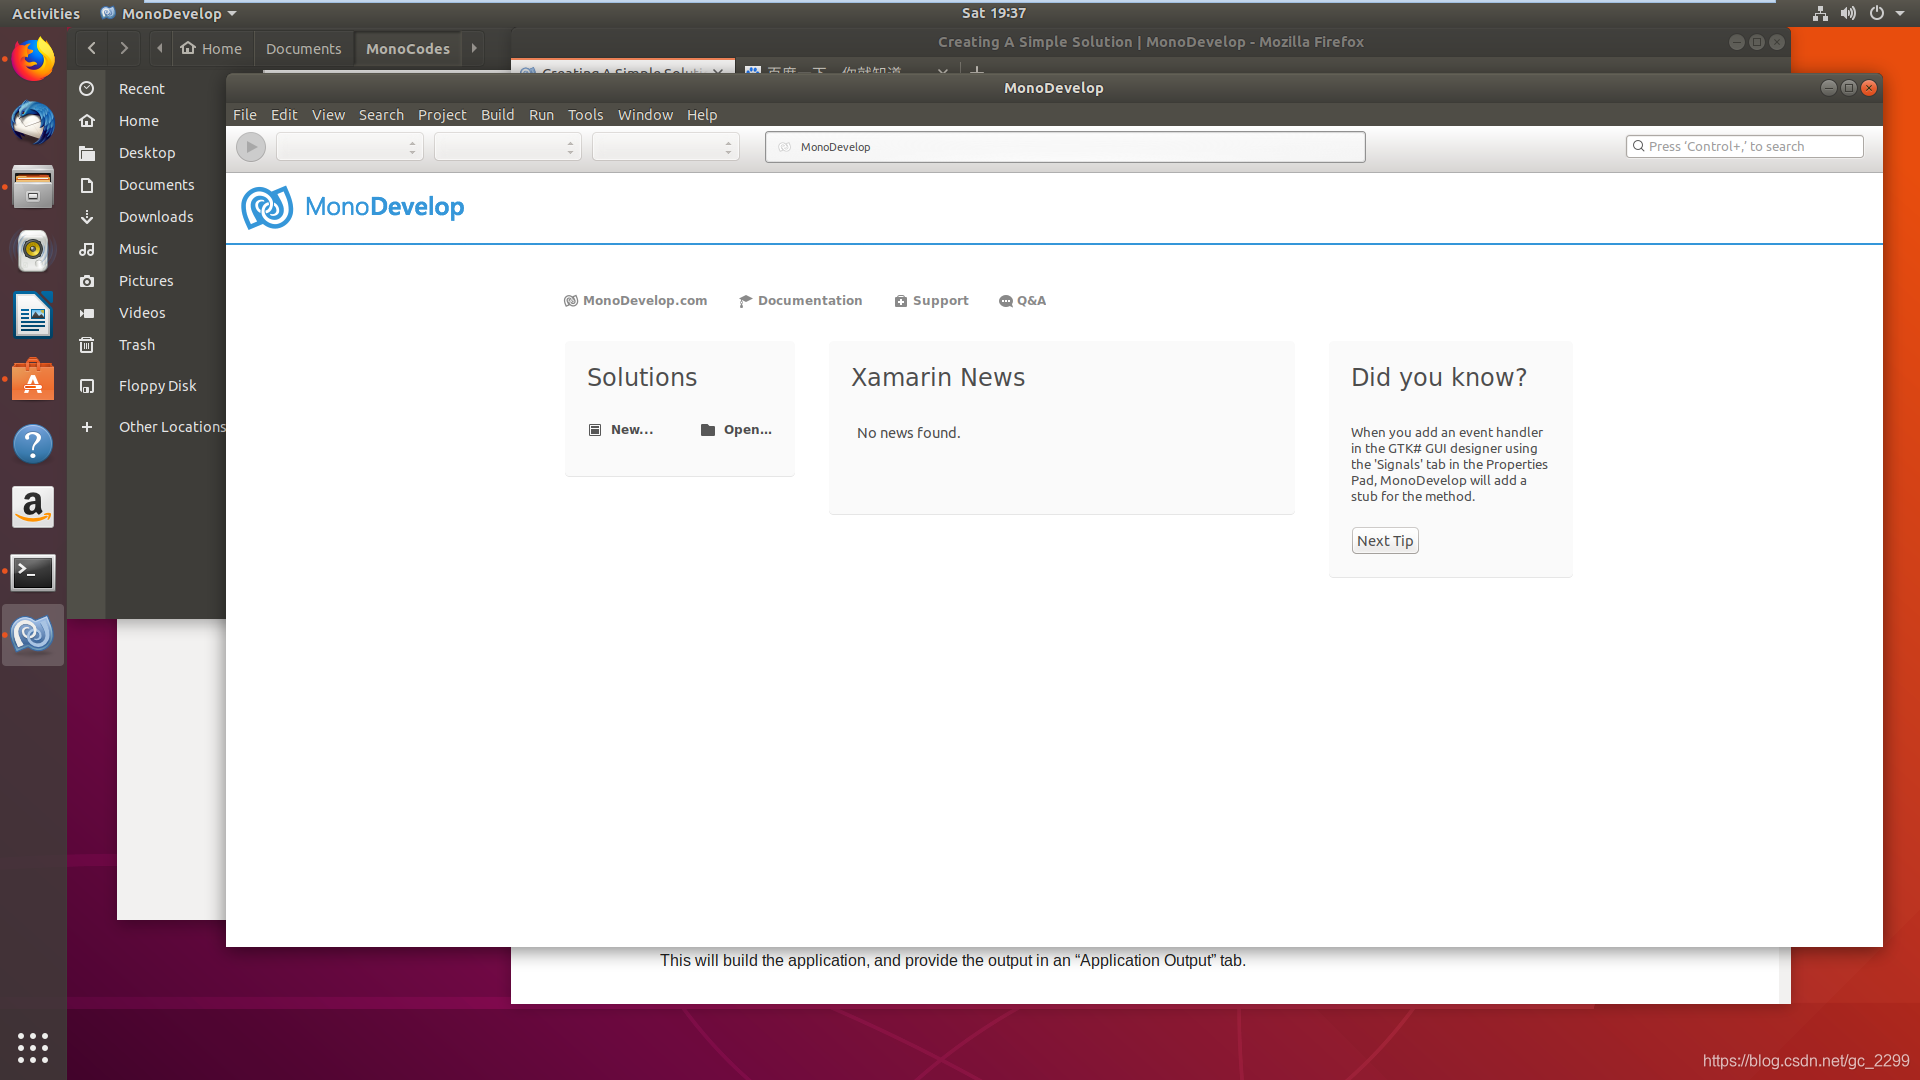This screenshot has height=1080, width=1920.
Task: Show applications grid in the dock
Action: click(x=33, y=1047)
